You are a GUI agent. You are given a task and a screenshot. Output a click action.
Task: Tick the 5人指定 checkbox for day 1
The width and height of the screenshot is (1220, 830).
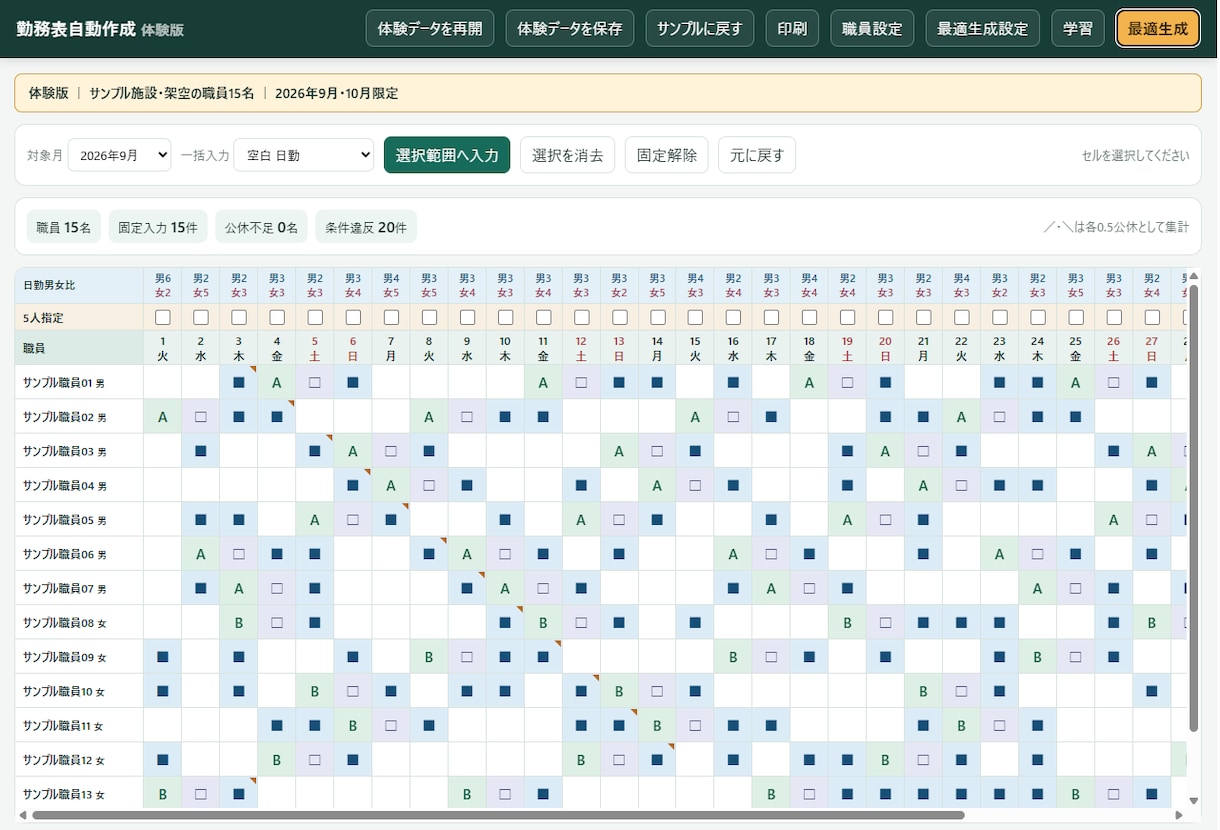click(163, 317)
